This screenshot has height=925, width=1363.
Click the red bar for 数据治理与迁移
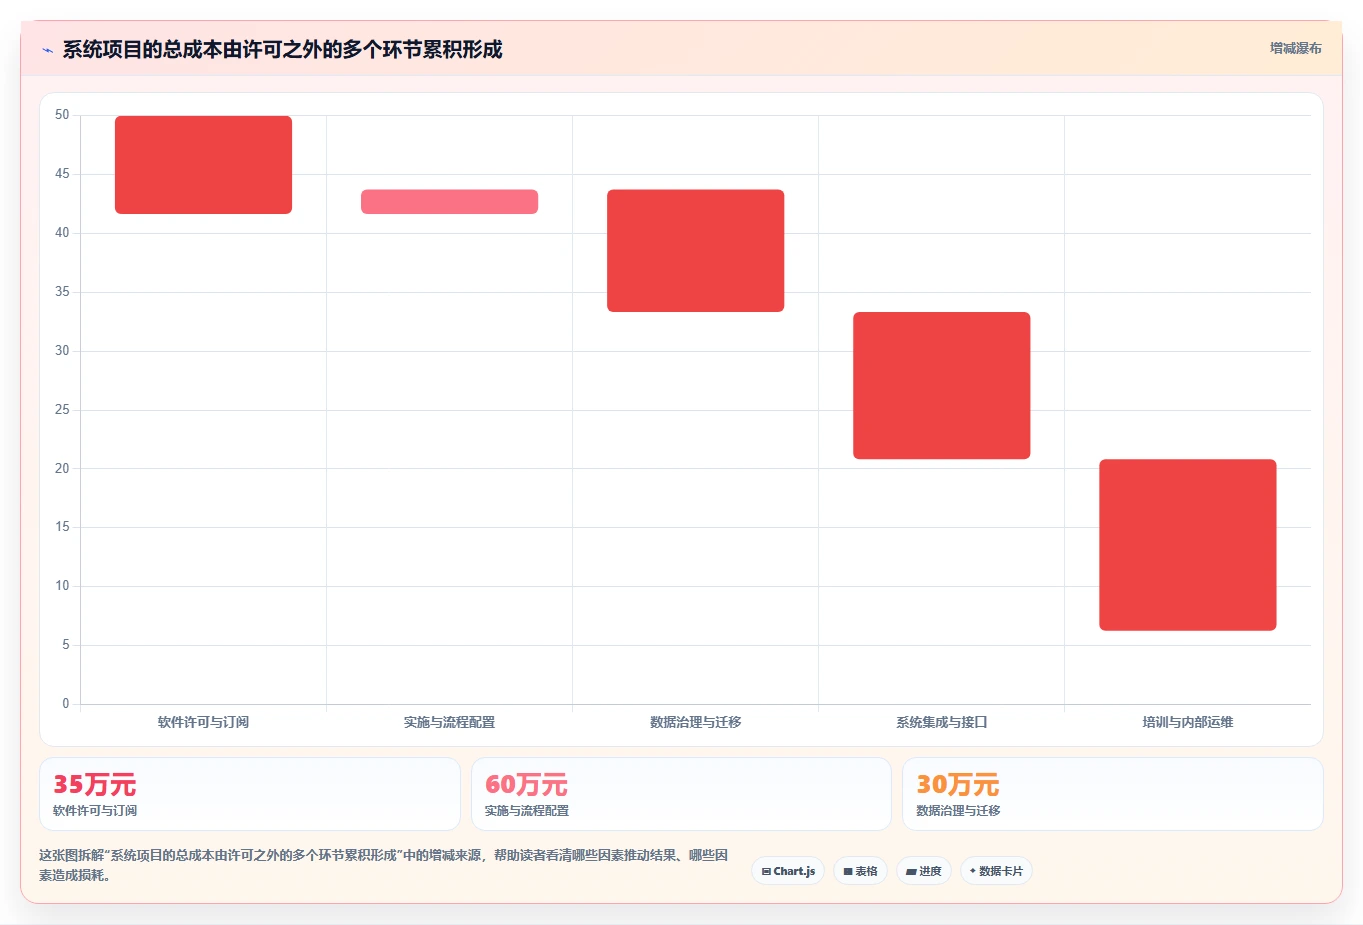[695, 251]
